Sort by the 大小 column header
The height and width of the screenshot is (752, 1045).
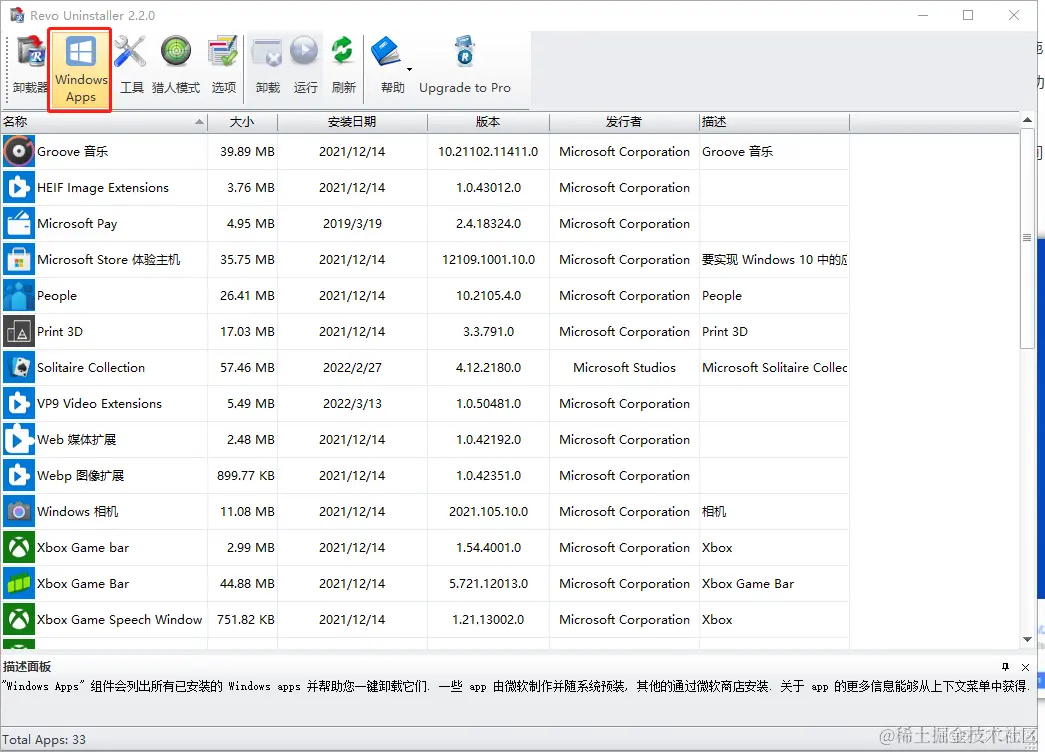click(x=242, y=122)
